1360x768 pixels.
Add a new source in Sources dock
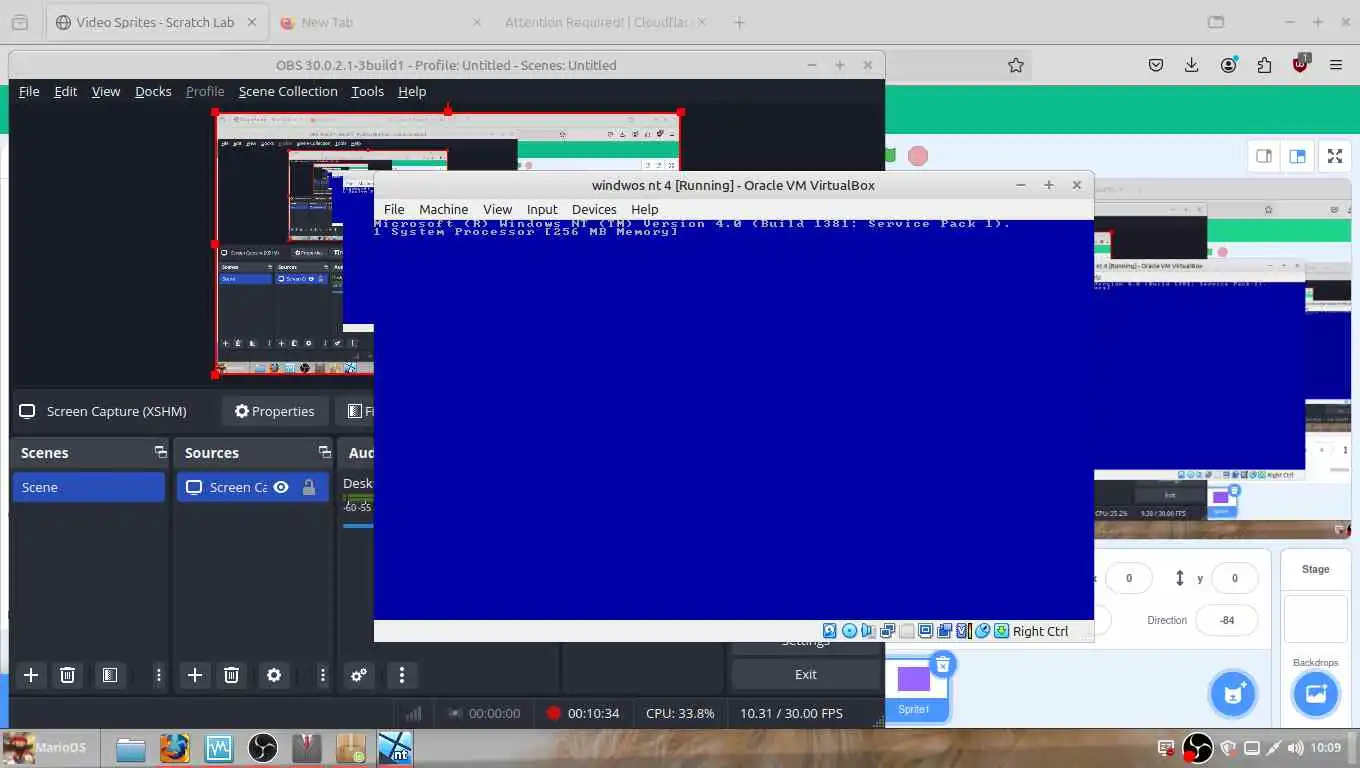pyautogui.click(x=195, y=675)
